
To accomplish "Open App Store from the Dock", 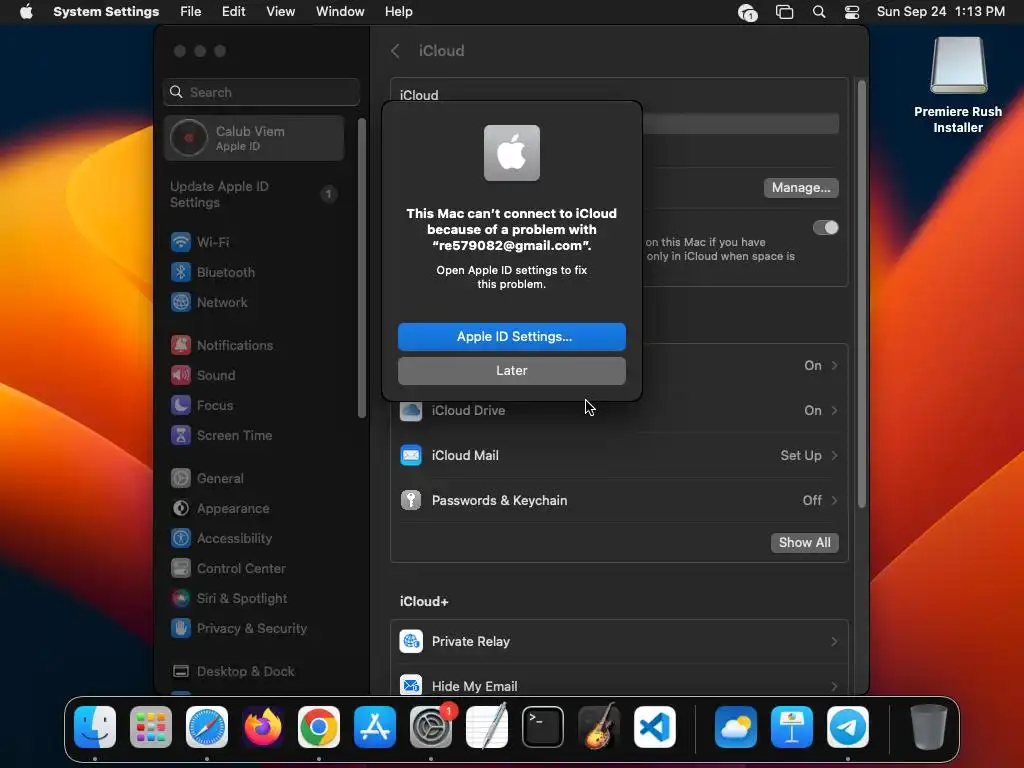I will tap(375, 727).
